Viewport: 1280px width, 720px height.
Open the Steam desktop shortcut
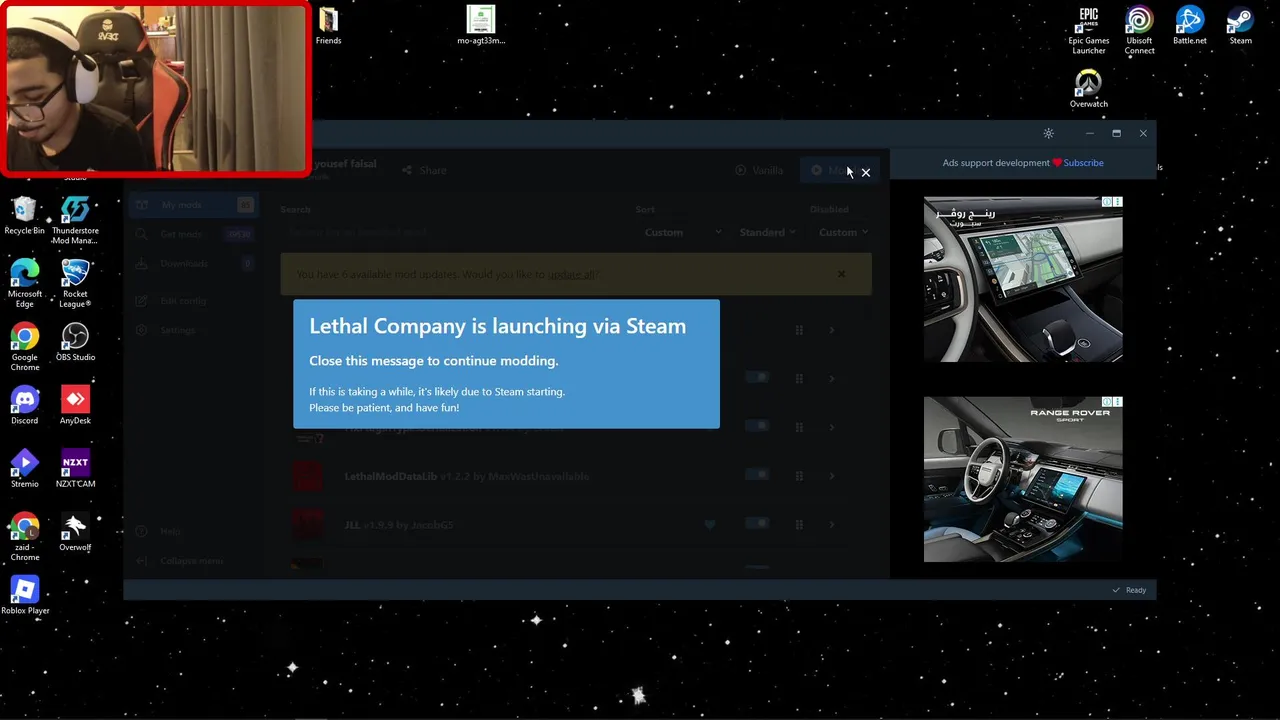1240,25
